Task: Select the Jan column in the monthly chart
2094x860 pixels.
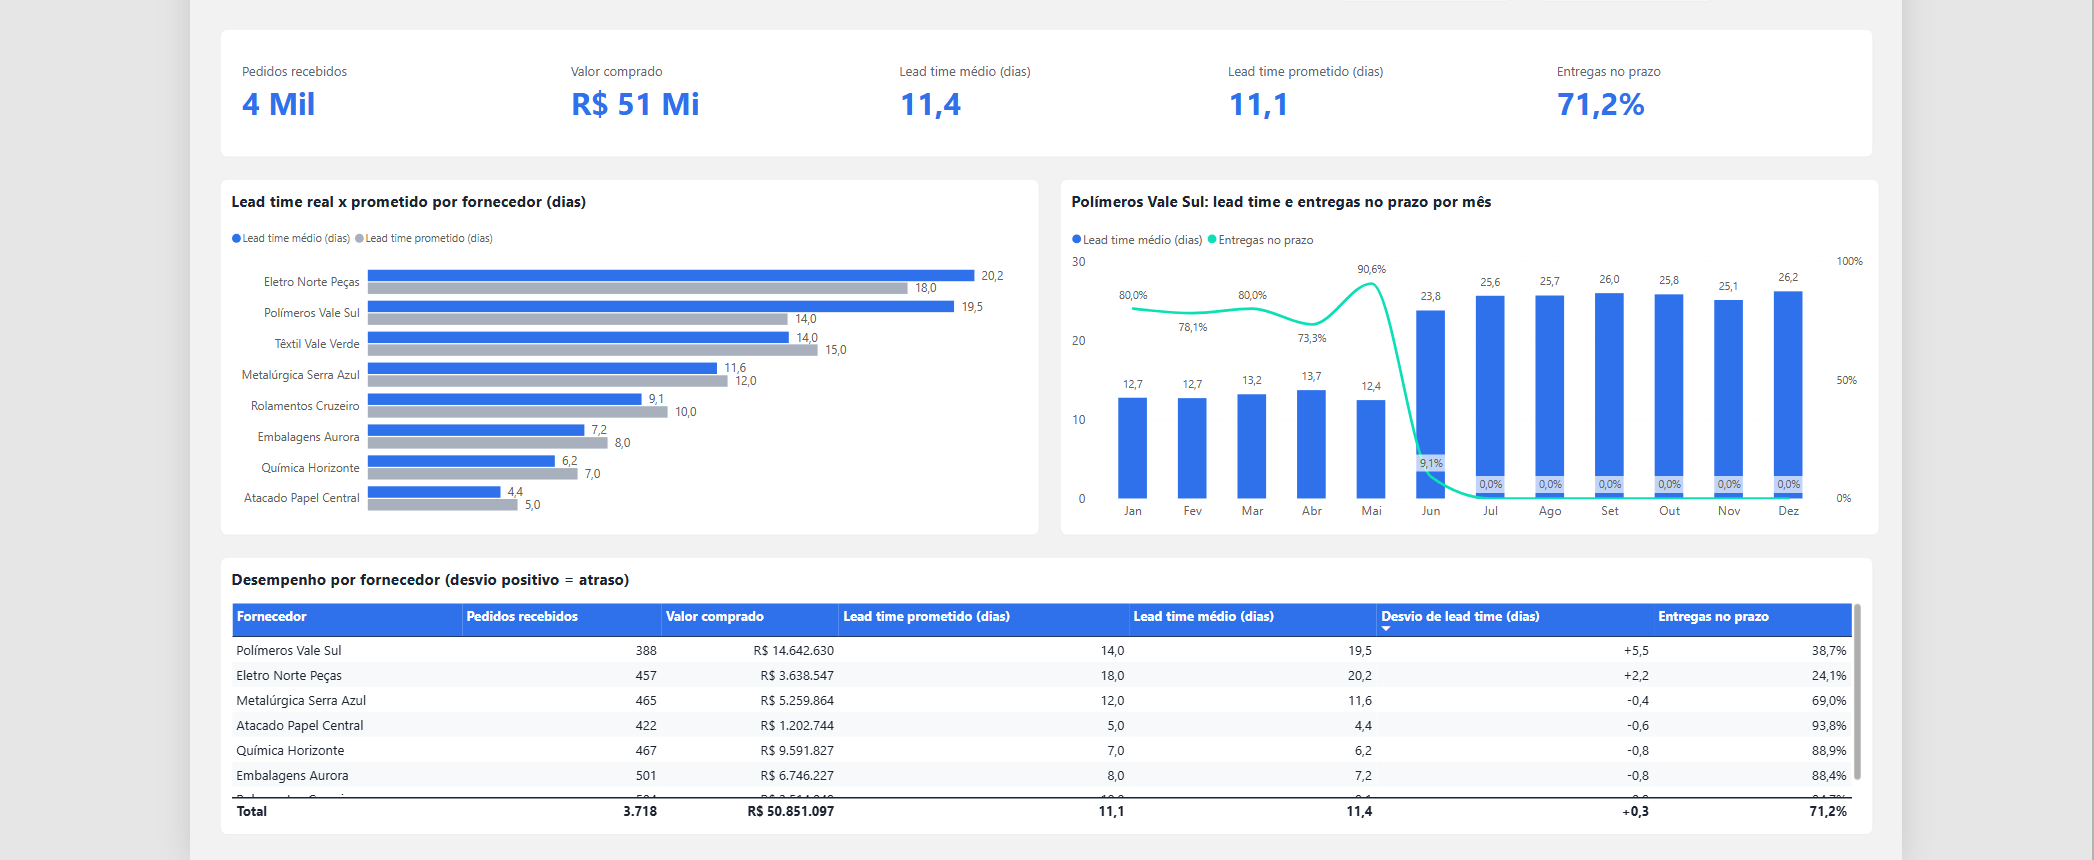Action: 1132,448
